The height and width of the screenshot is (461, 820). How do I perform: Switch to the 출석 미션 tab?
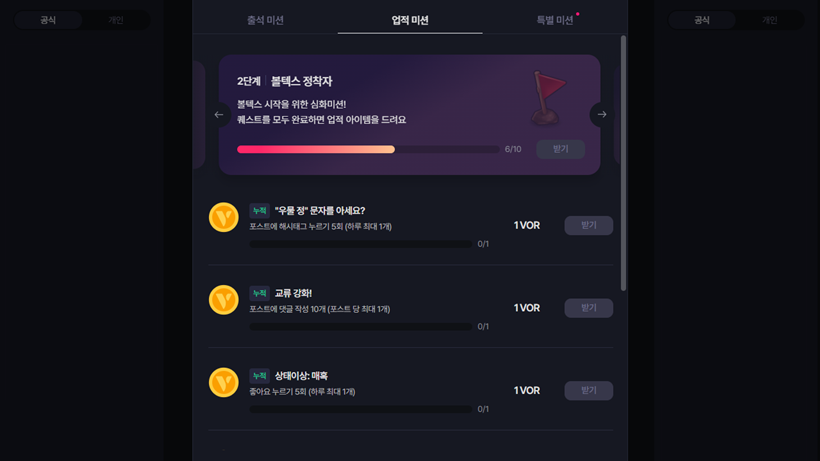click(265, 20)
